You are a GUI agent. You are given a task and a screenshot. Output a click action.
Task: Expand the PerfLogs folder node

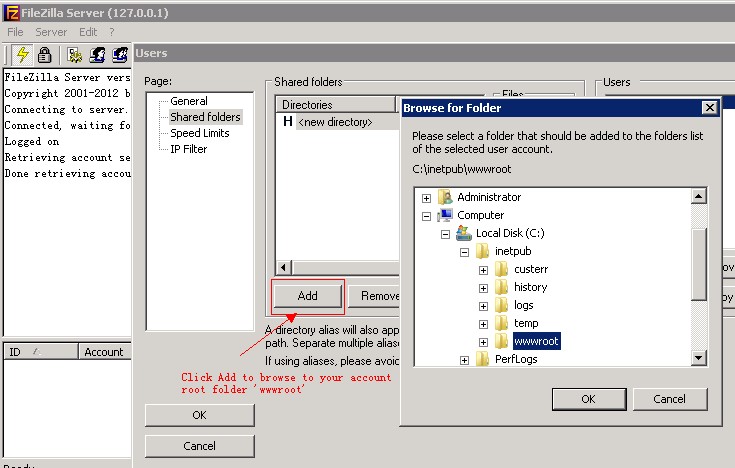464,359
